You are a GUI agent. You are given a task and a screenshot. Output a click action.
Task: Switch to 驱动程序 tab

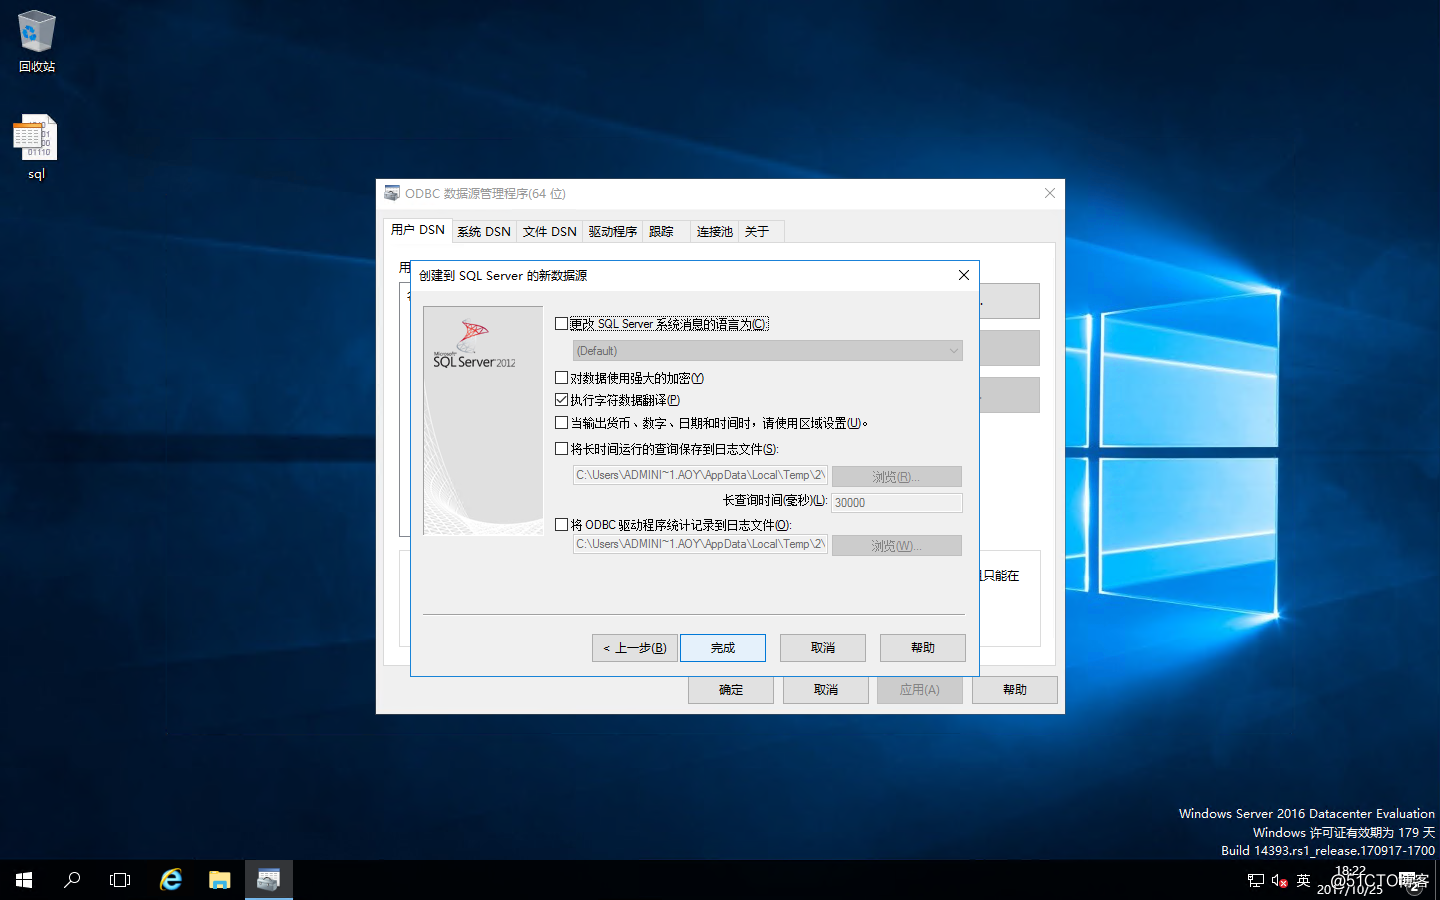tap(612, 231)
